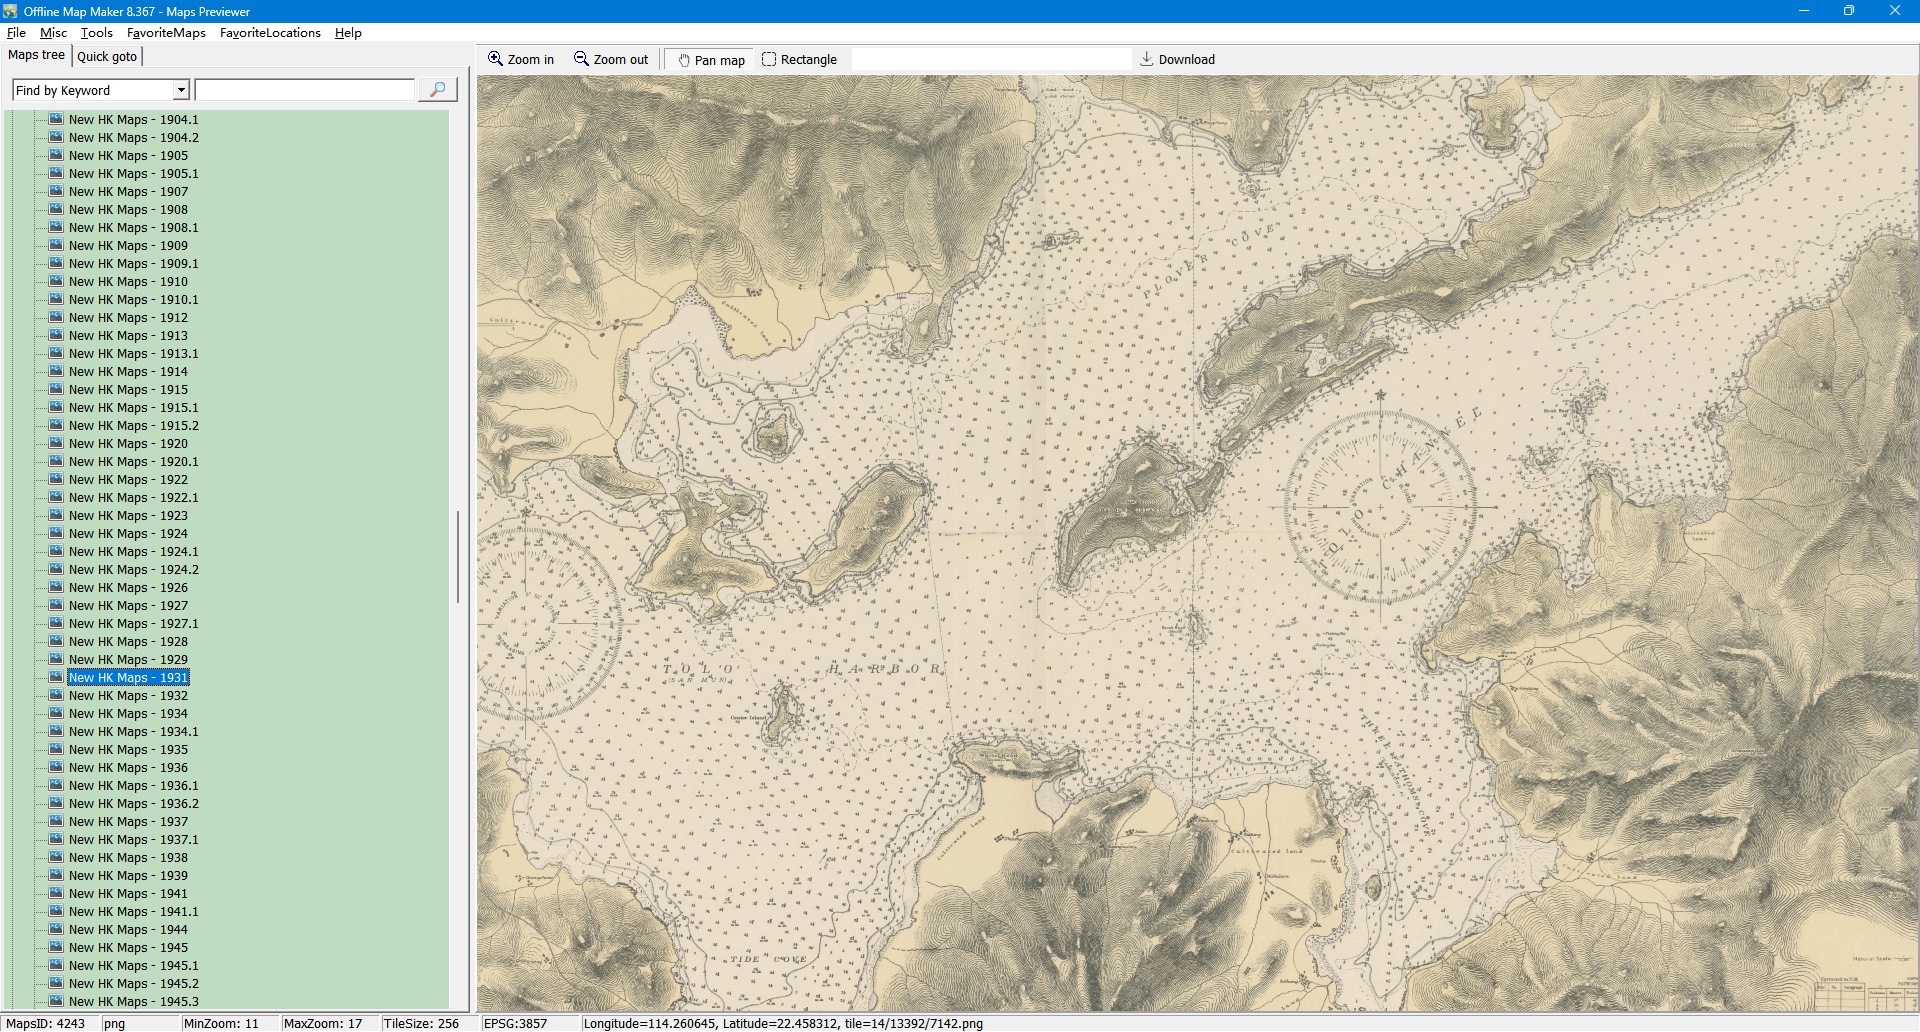Screen dimensions: 1920x1032
Task: Activate the Rectangle selection tool
Action: [x=799, y=60]
